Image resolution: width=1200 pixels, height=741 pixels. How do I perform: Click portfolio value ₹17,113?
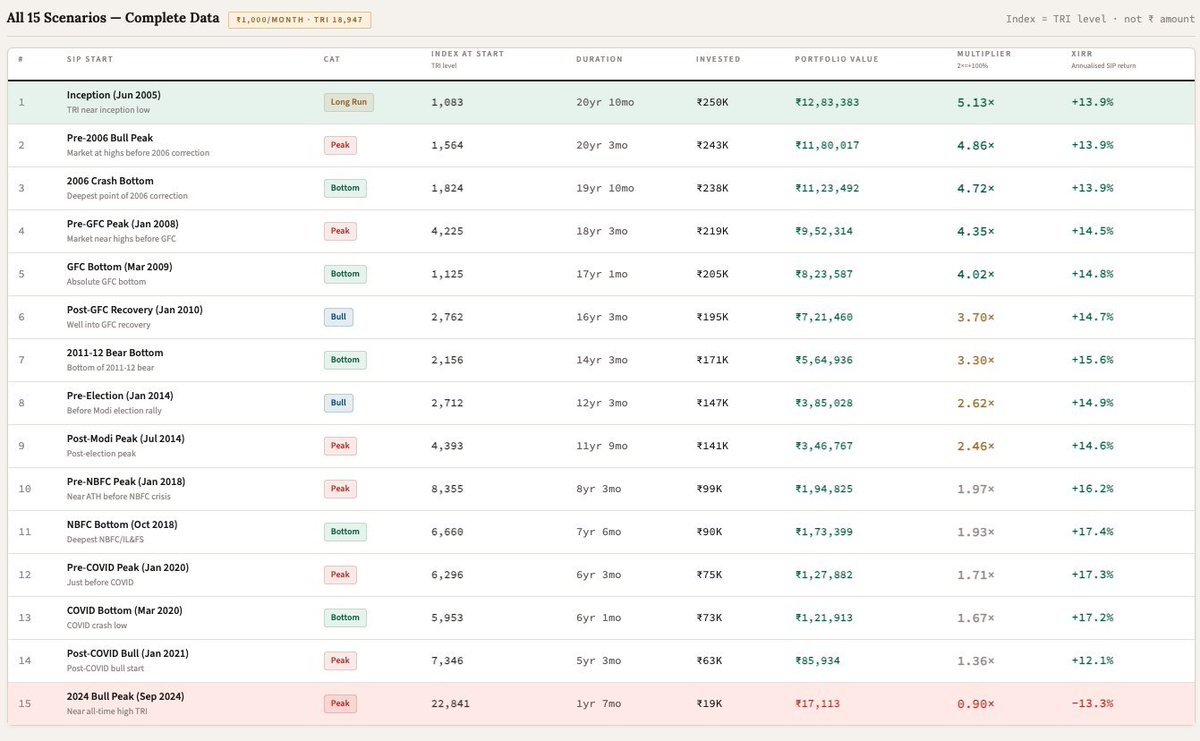tap(818, 704)
